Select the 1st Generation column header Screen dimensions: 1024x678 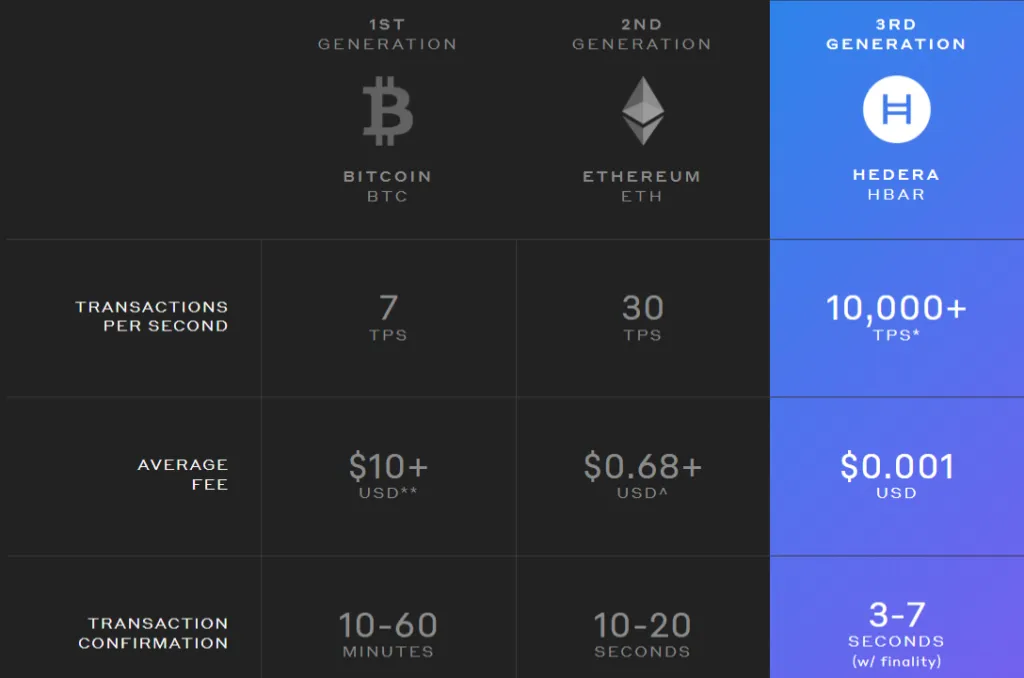[x=387, y=34]
